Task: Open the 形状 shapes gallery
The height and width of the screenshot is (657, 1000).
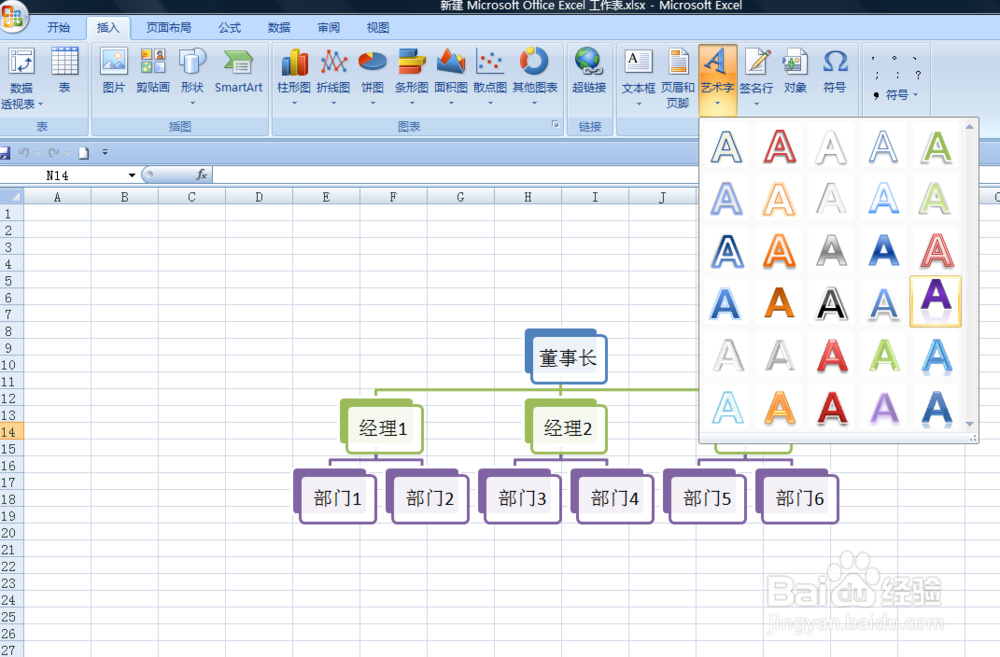Action: pyautogui.click(x=192, y=75)
